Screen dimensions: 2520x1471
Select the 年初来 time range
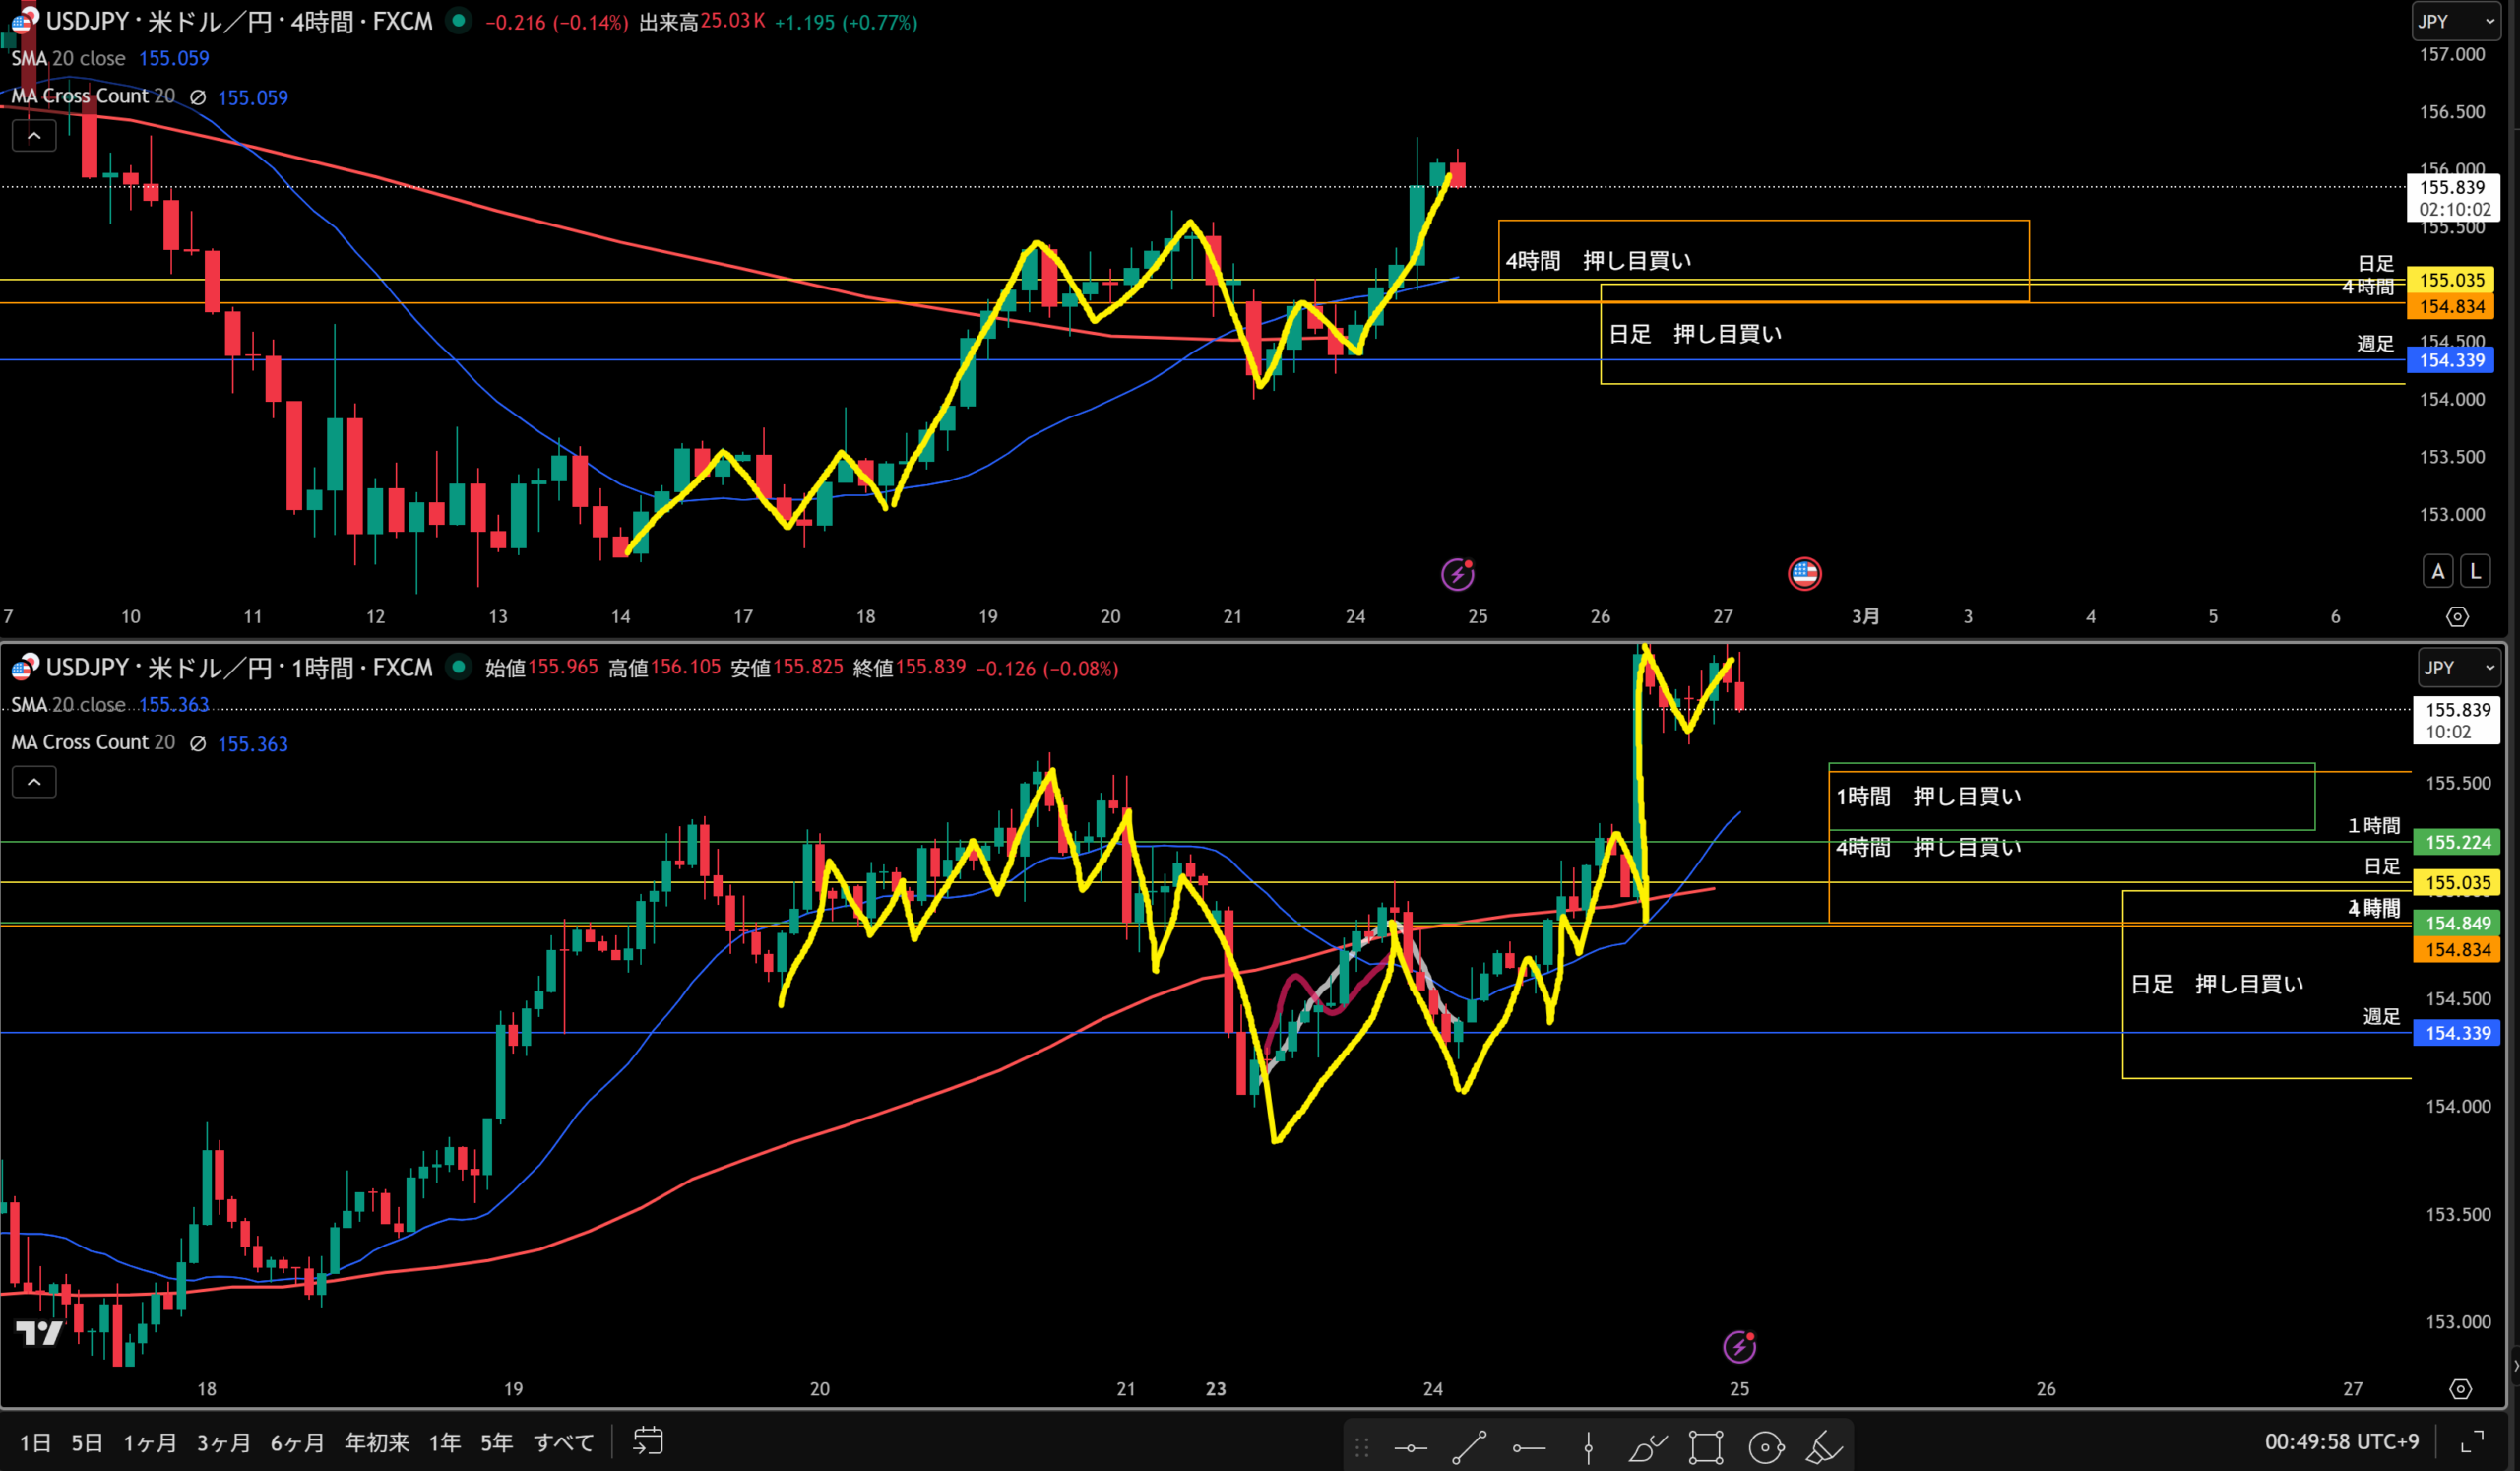click(x=377, y=1443)
